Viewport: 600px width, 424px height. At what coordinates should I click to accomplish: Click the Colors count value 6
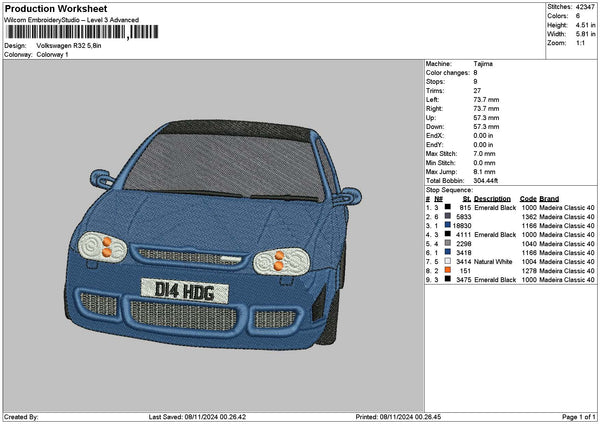tap(578, 16)
